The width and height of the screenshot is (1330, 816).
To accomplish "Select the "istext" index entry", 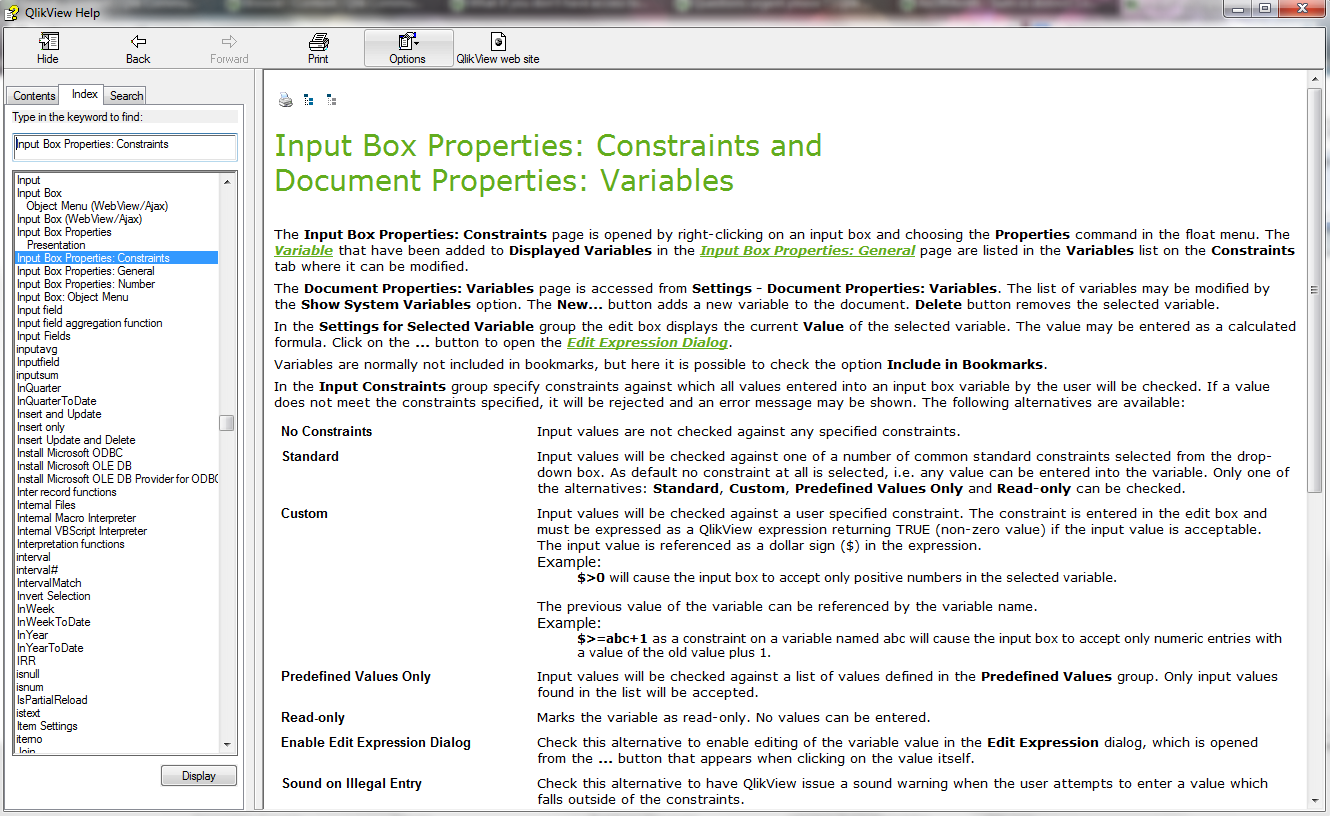I will click(28, 713).
